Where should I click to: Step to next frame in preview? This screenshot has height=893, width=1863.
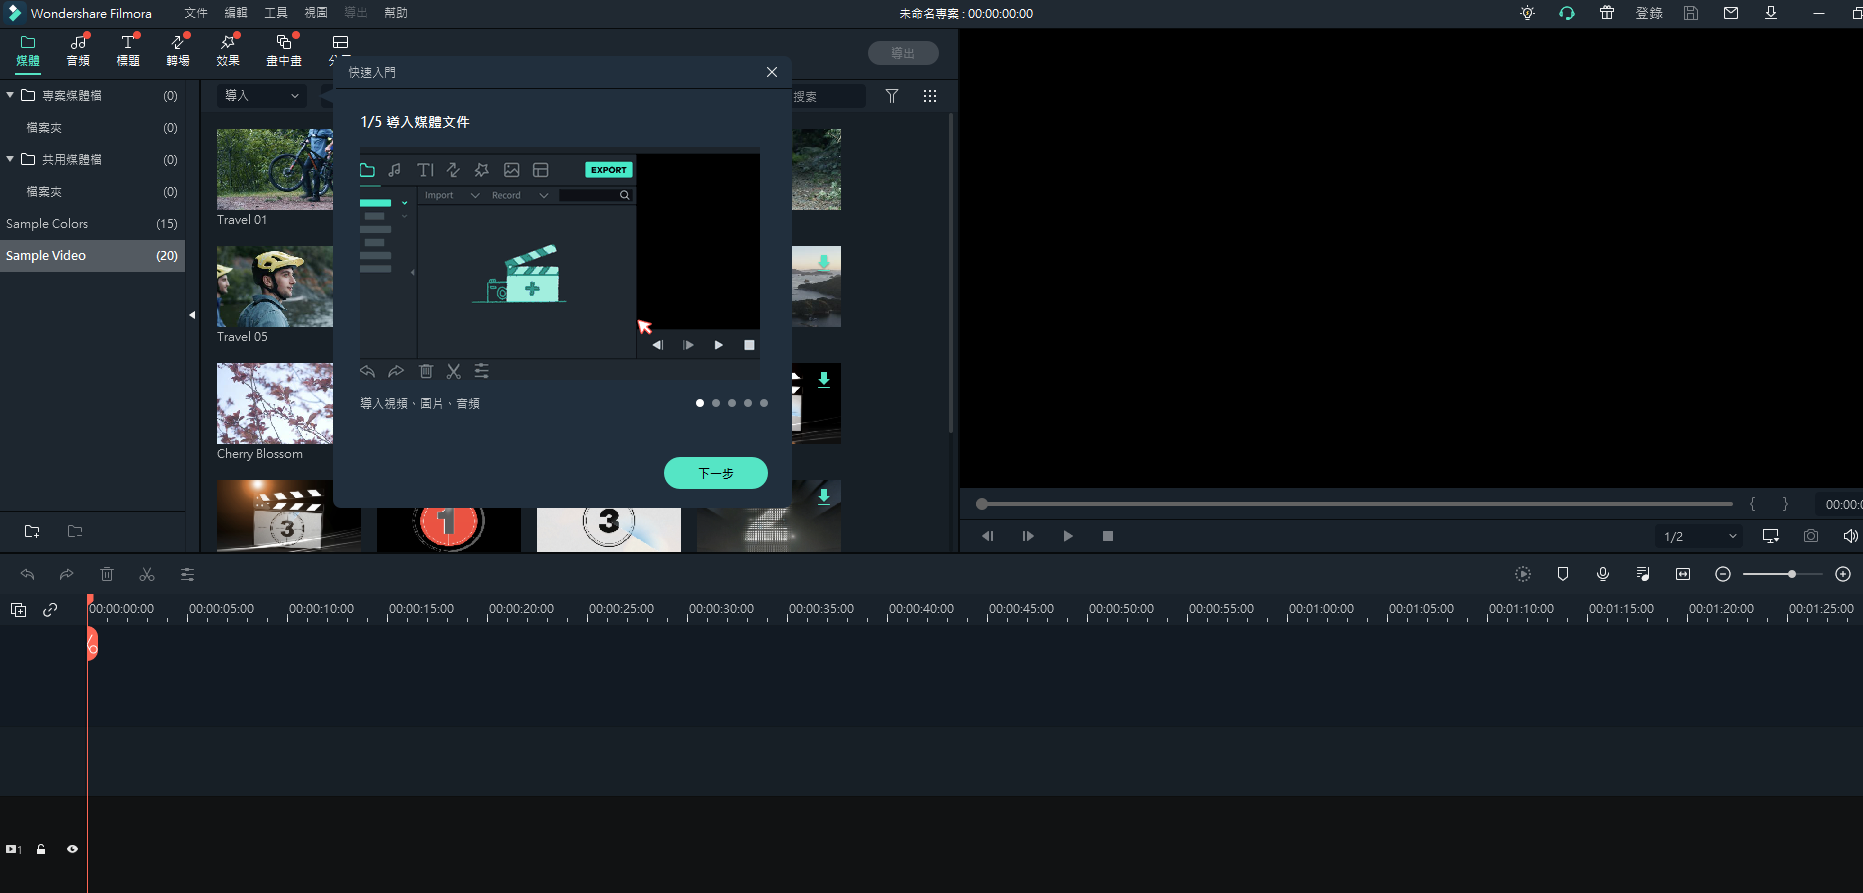pyautogui.click(x=1028, y=536)
